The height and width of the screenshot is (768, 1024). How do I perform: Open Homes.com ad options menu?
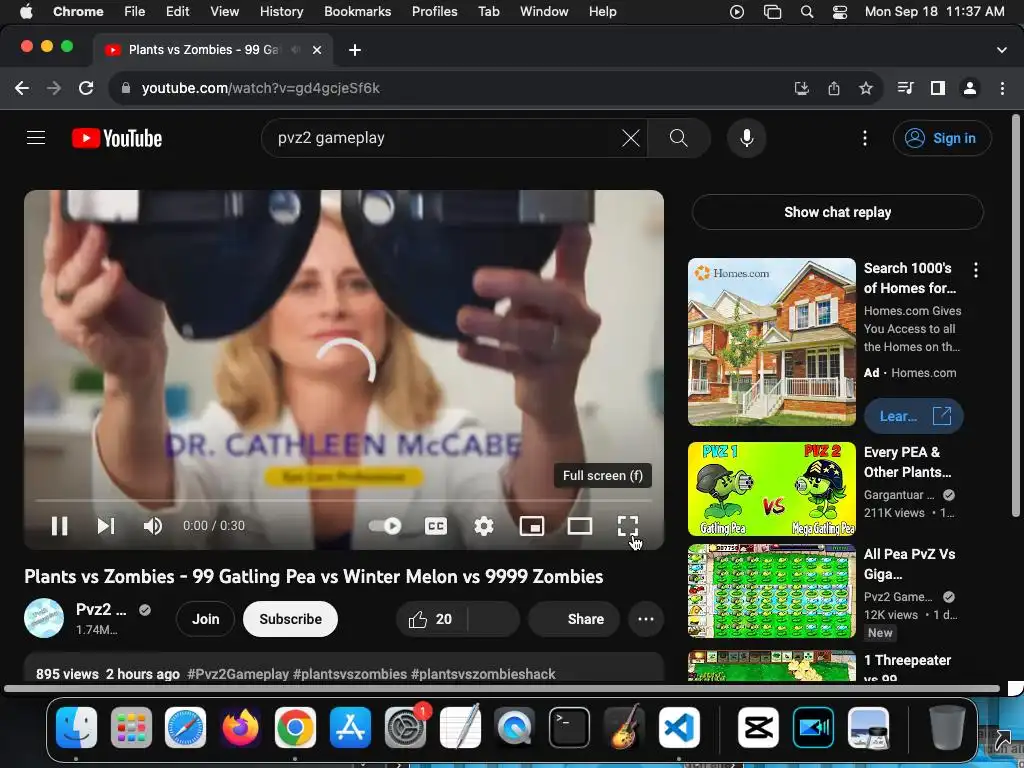pyautogui.click(x=976, y=270)
